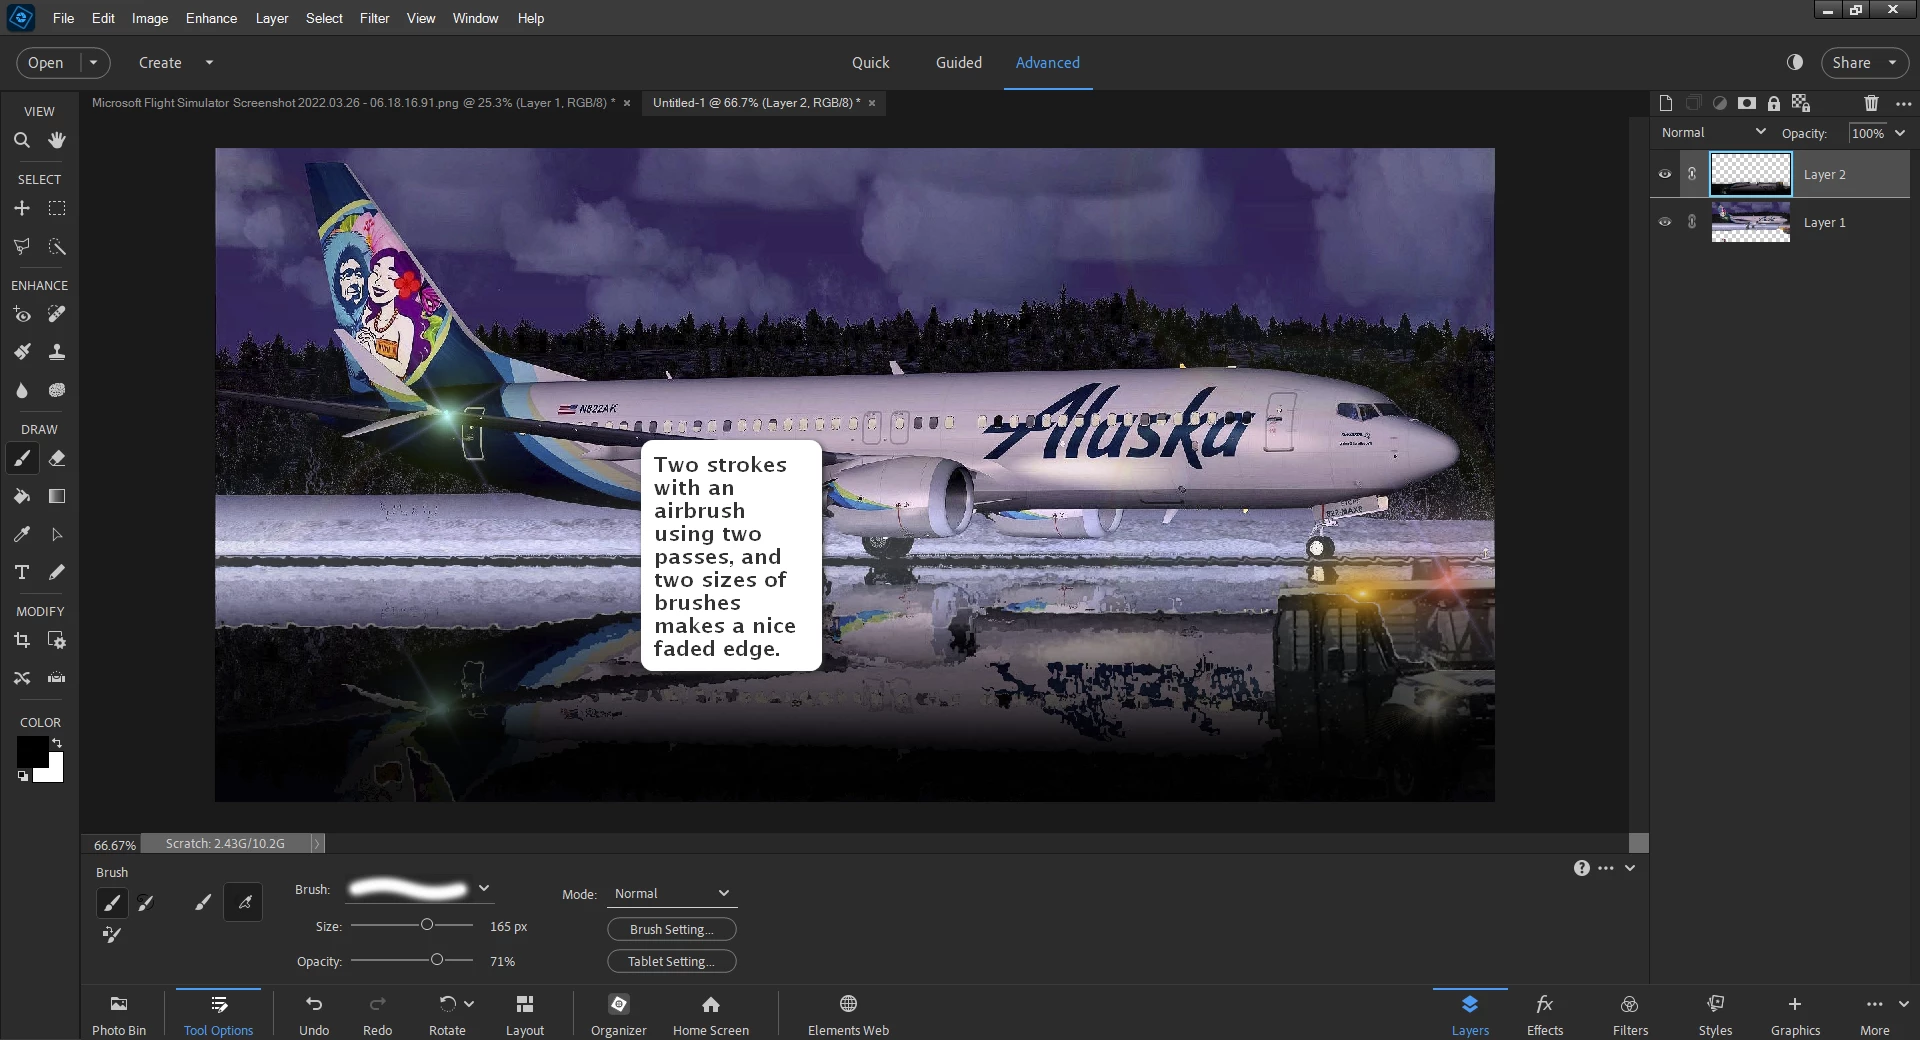Open the Effects panel

coord(1545,1014)
